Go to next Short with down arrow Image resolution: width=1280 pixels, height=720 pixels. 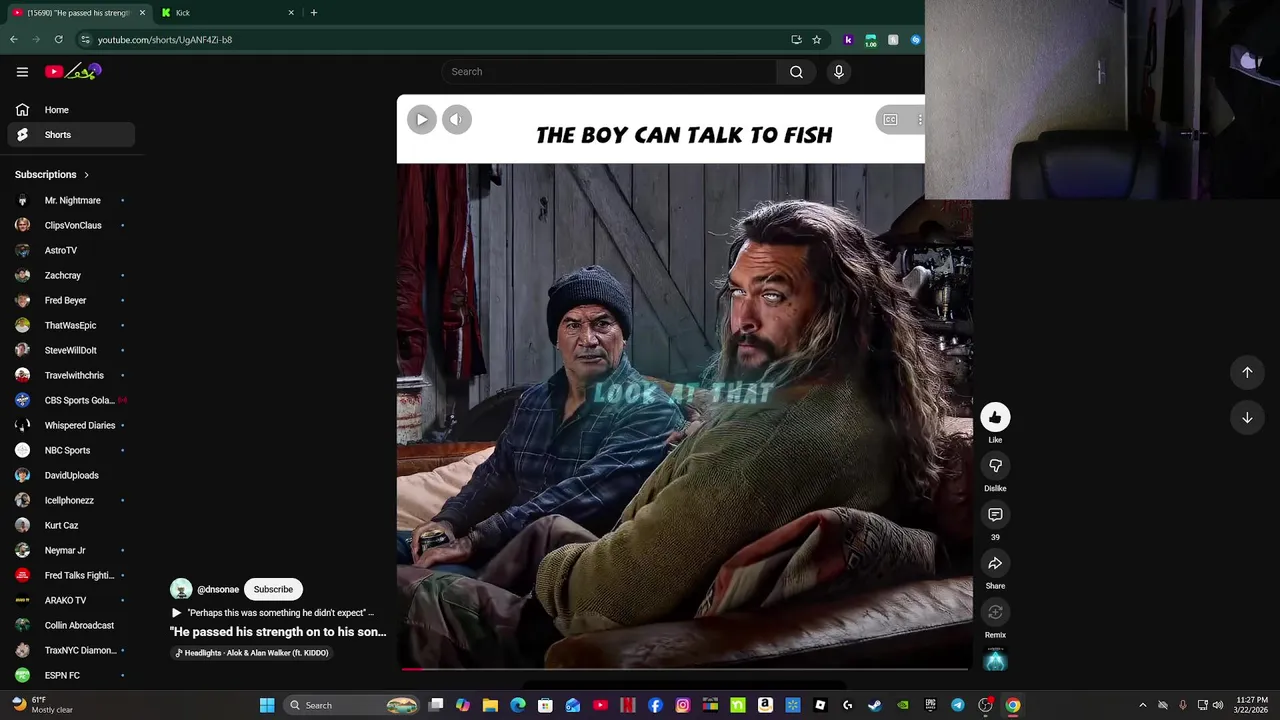tap(1247, 418)
